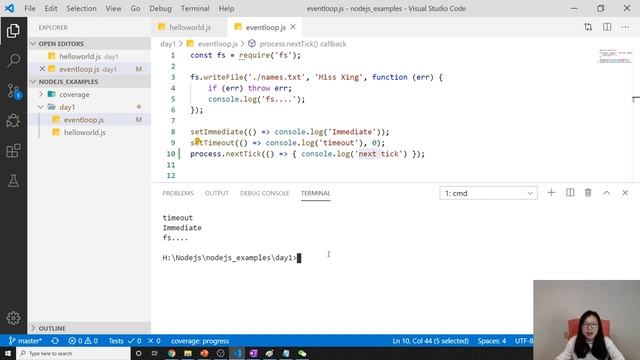
Task: Kill the terminal with trash icon
Action: click(x=588, y=193)
